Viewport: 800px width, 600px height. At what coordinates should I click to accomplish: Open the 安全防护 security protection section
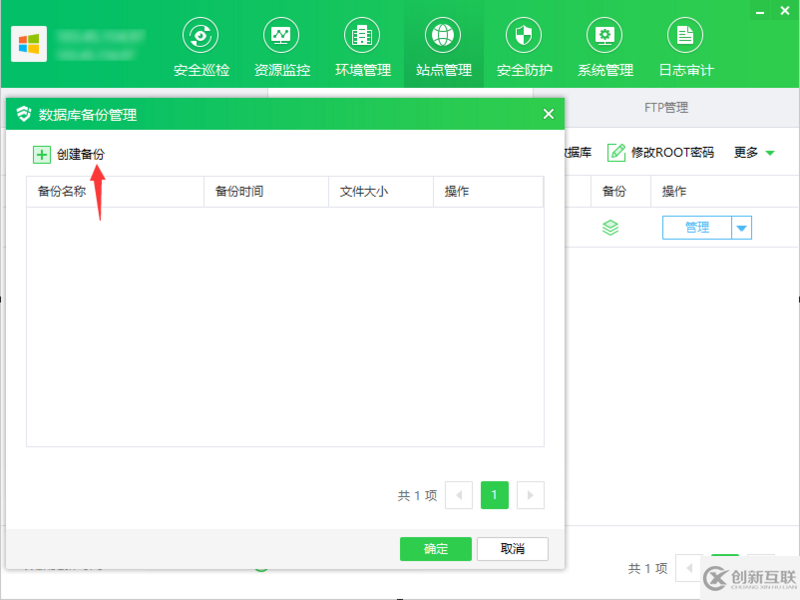click(524, 47)
